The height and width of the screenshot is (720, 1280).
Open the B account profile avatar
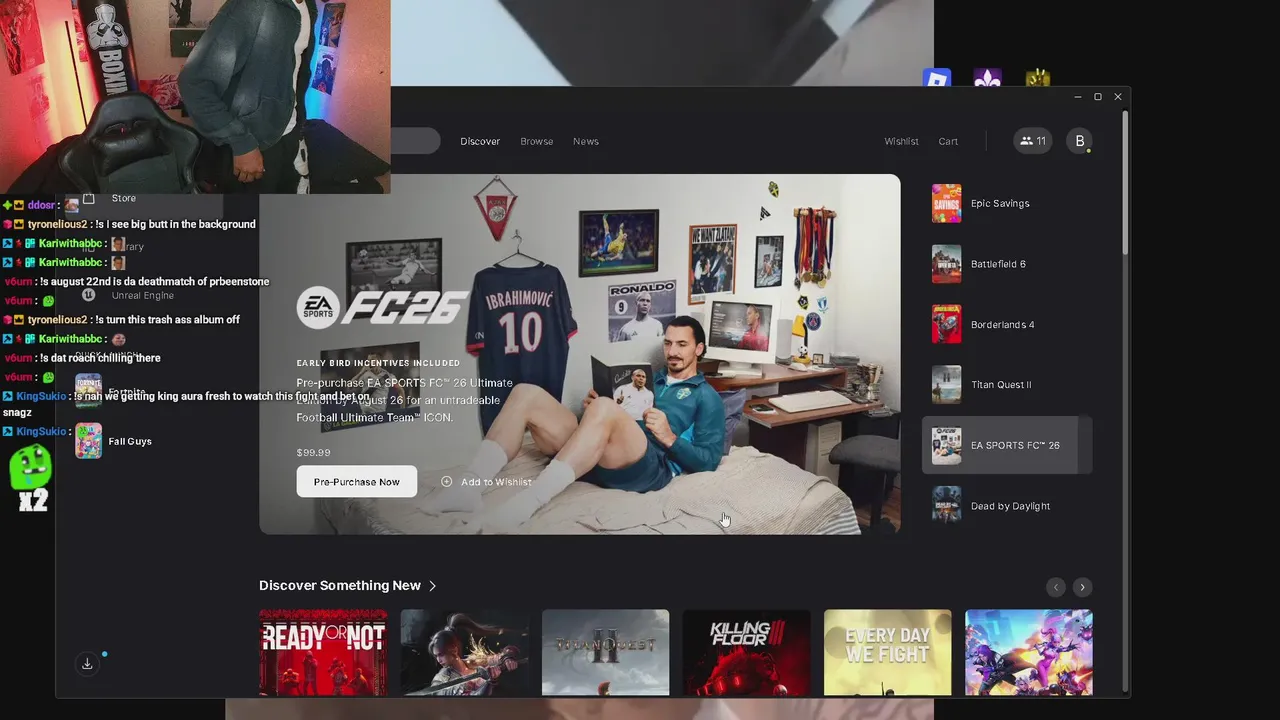[1079, 141]
